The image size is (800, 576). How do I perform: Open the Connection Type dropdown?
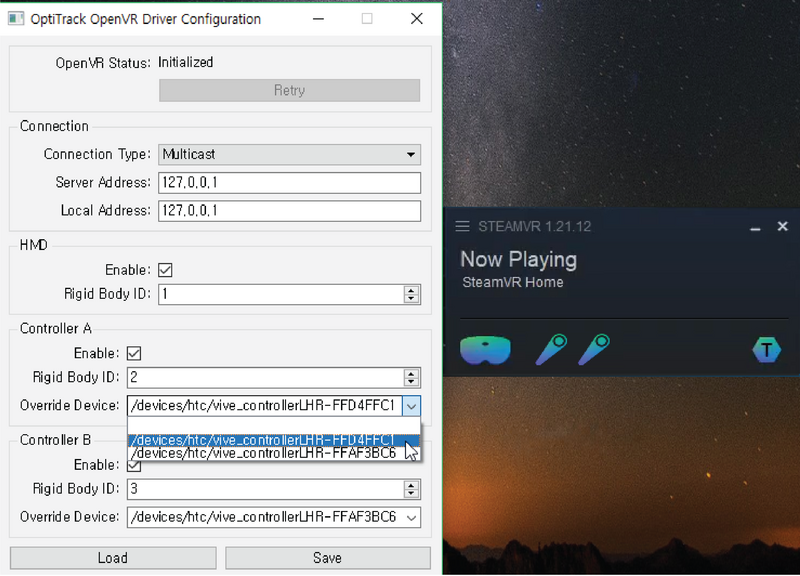(x=410, y=154)
